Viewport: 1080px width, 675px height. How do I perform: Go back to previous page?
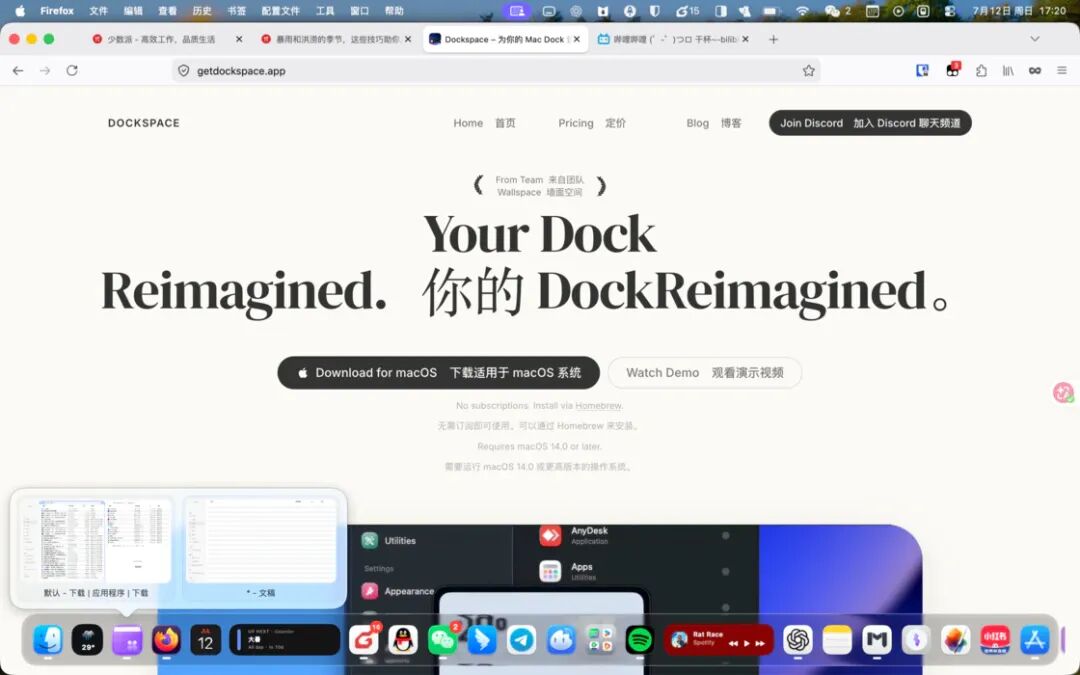point(18,70)
